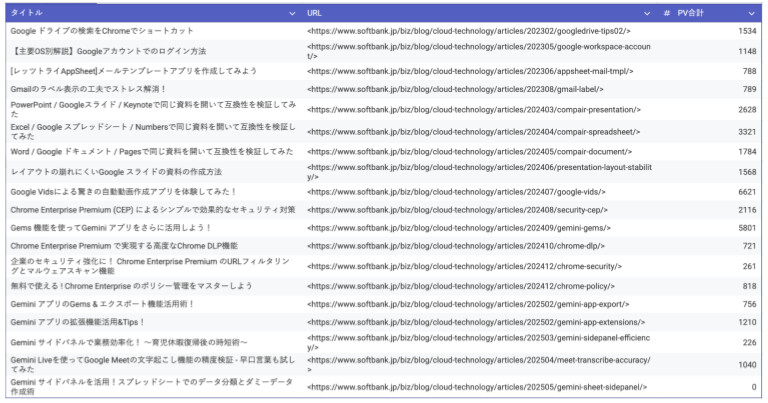The height and width of the screenshot is (403, 768).
Task: Click PV value 1568
Action: [x=747, y=172]
